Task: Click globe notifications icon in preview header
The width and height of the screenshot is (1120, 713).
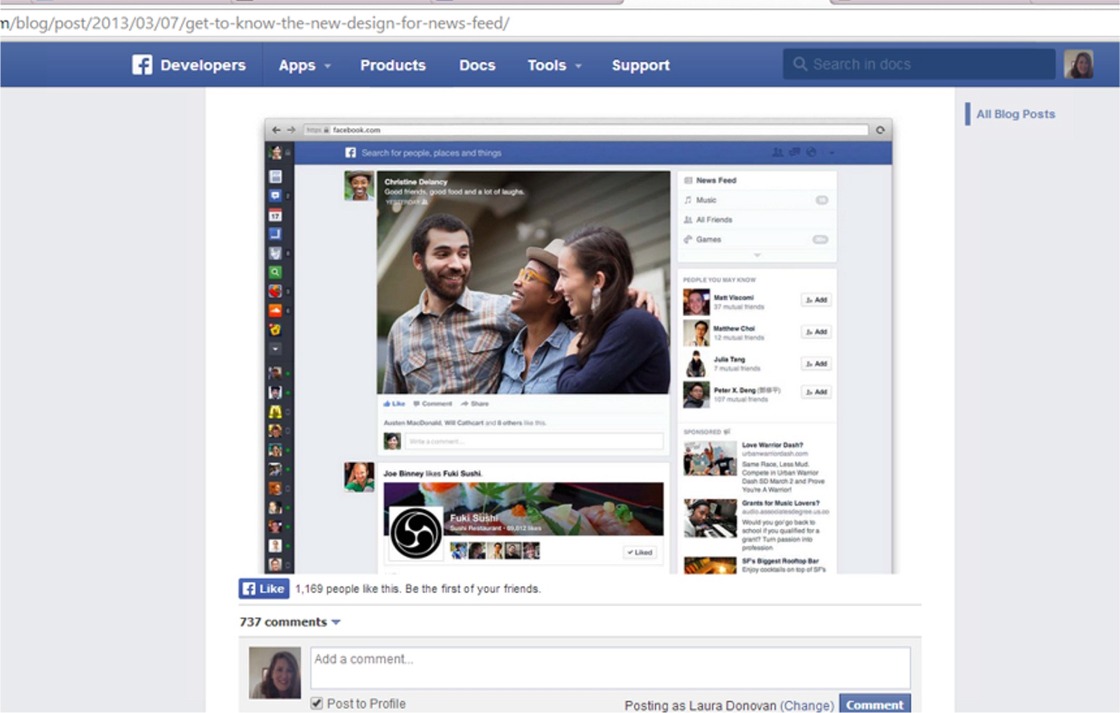Action: tap(811, 152)
